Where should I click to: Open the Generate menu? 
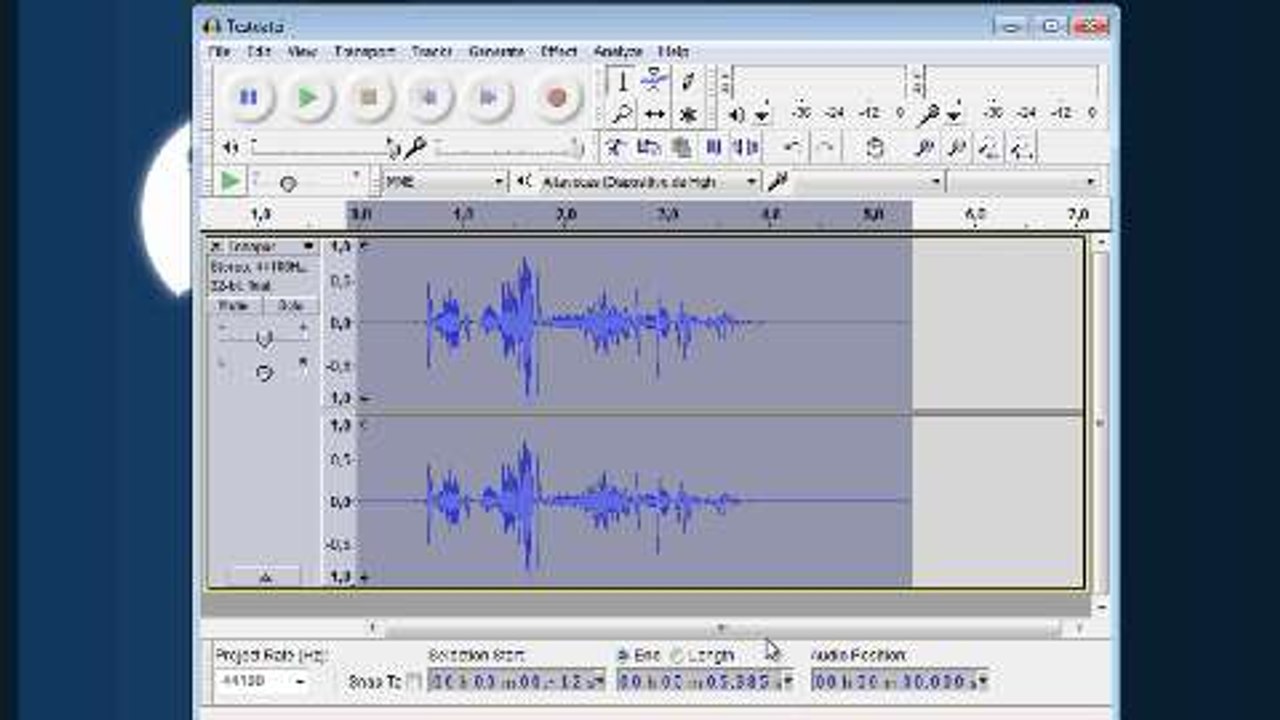pyautogui.click(x=496, y=51)
